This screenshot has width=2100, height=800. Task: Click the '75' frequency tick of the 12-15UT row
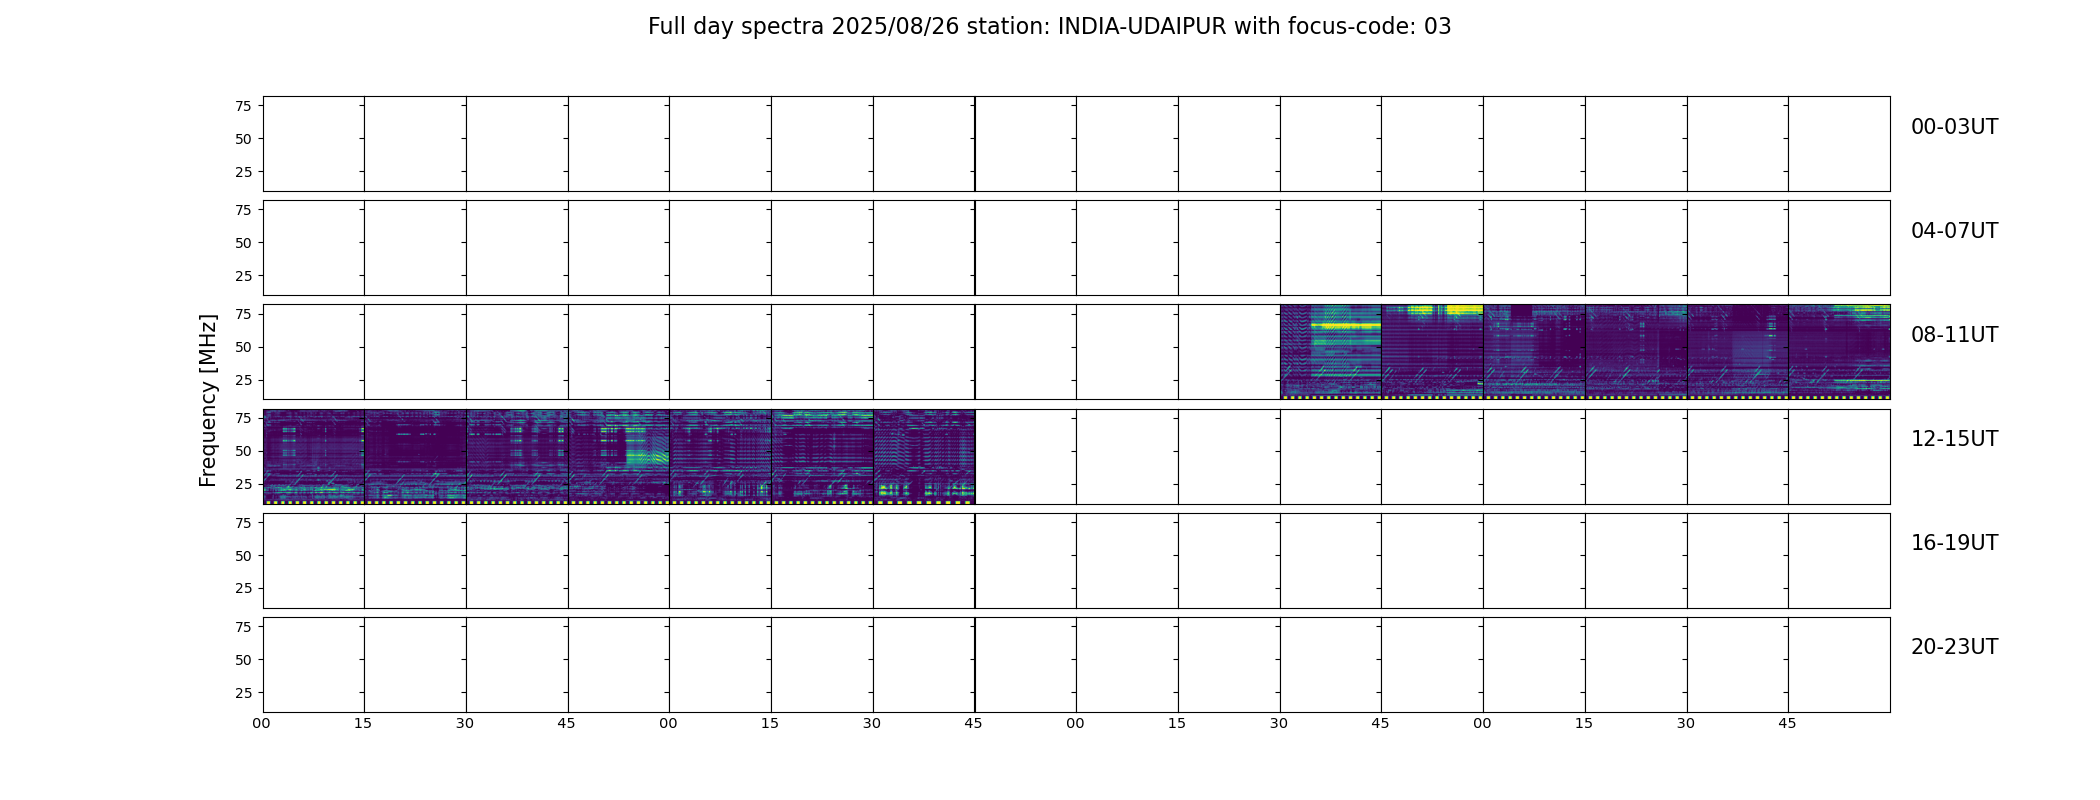(x=243, y=418)
